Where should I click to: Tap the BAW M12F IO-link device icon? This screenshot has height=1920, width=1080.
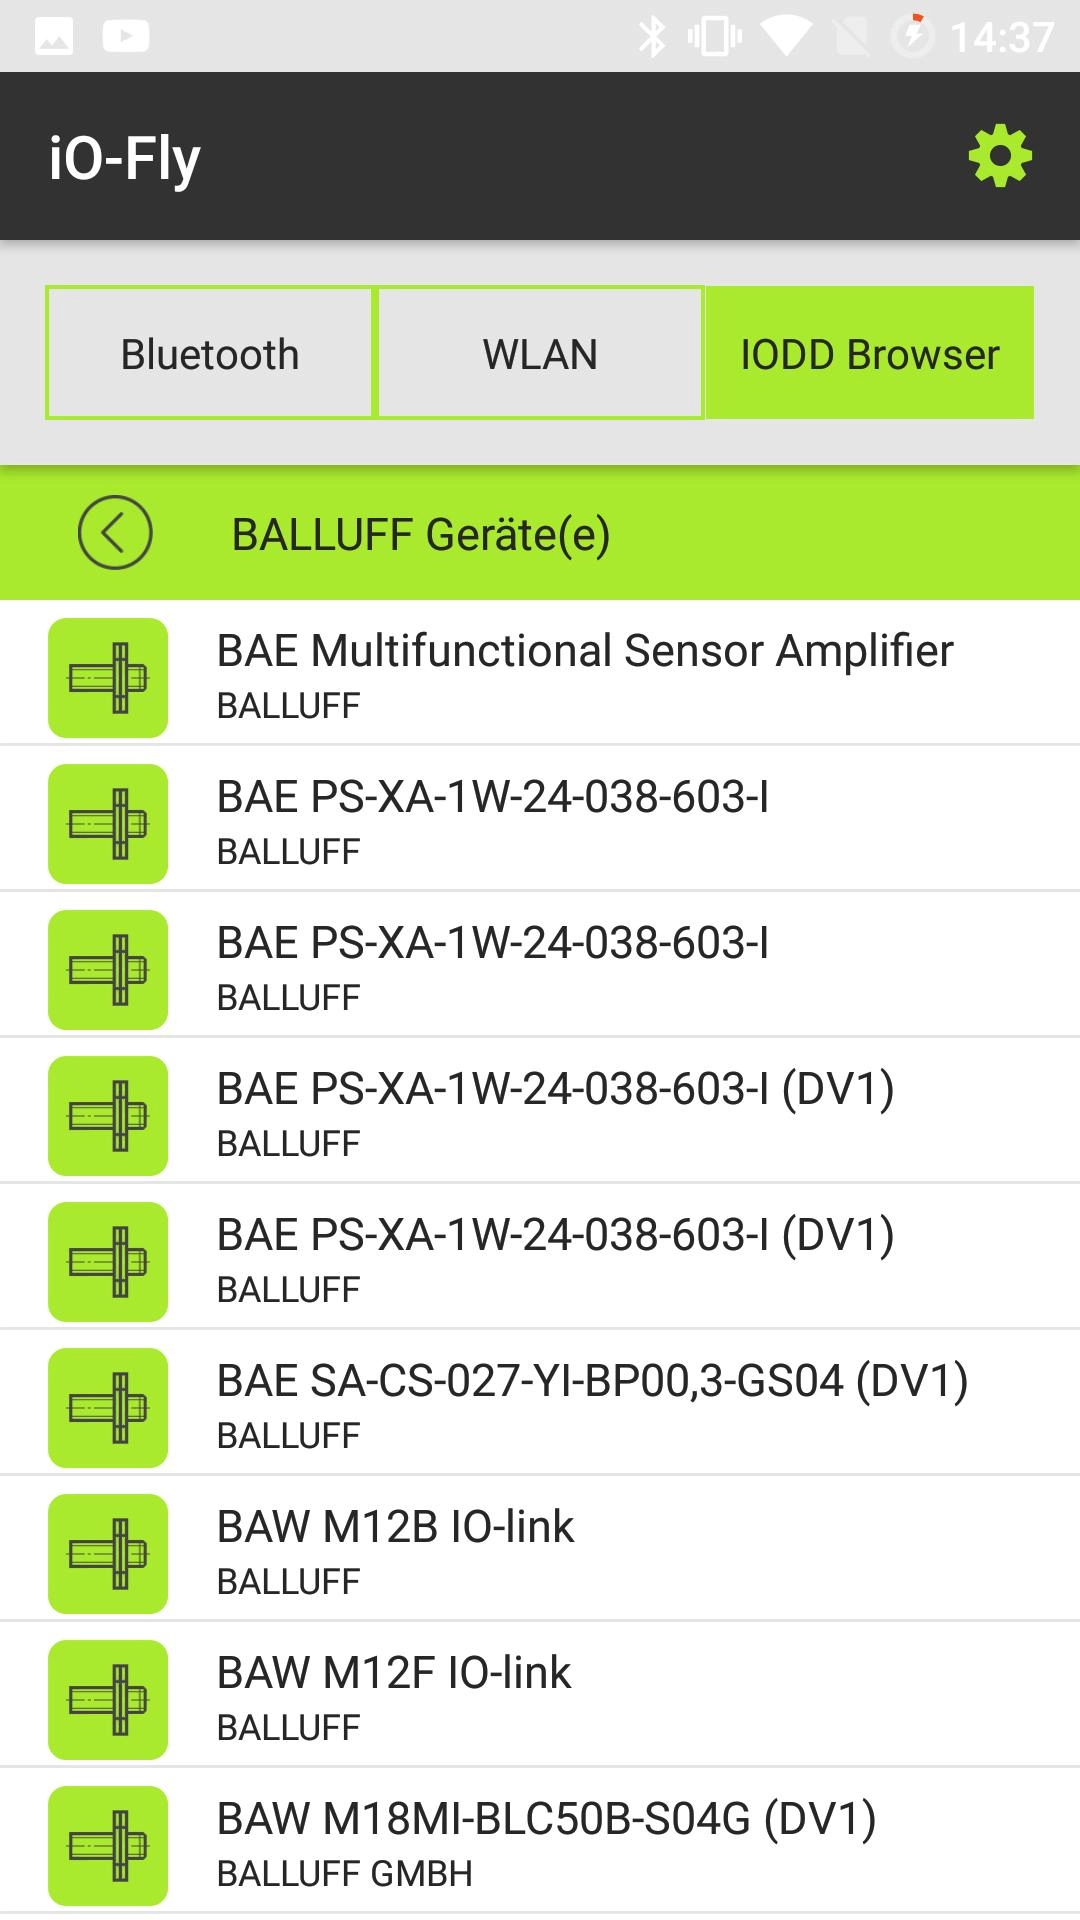click(108, 1700)
